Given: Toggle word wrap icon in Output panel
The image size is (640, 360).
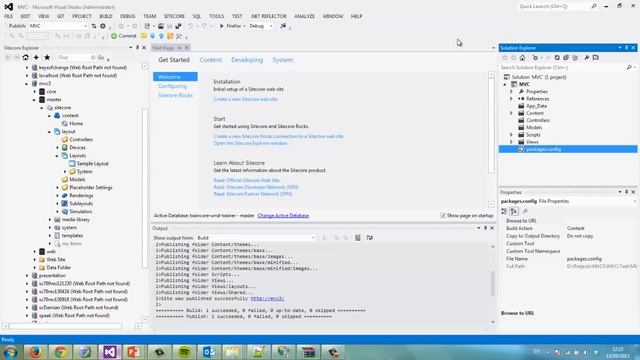Looking at the screenshot, I should coord(369,238).
